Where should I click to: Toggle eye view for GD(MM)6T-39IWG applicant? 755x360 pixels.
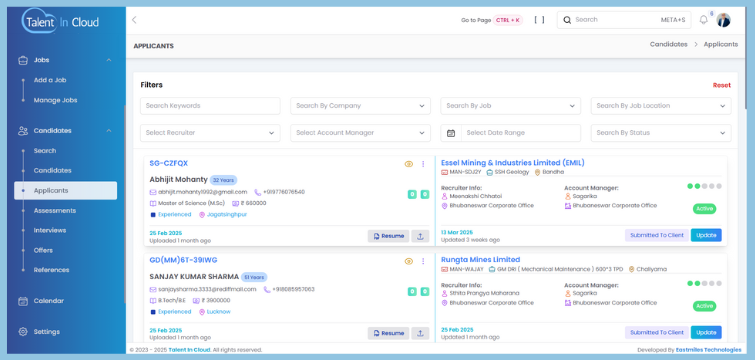click(x=409, y=261)
